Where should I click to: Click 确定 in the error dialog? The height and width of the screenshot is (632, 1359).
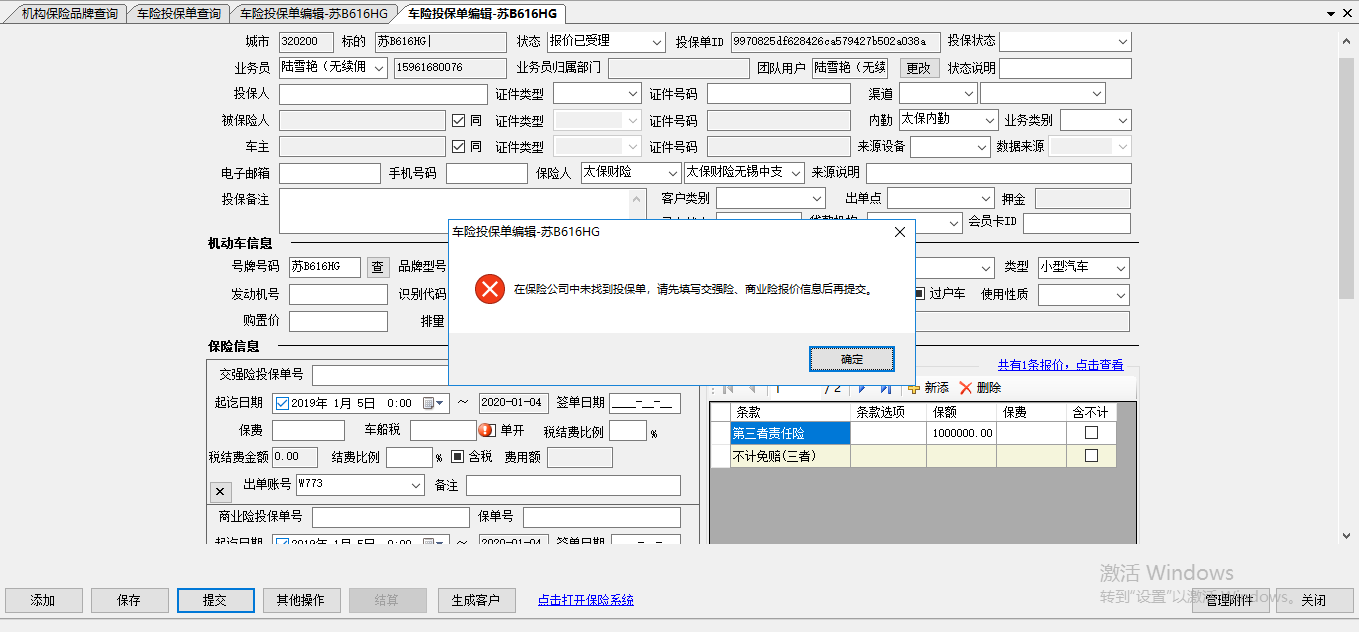[851, 359]
